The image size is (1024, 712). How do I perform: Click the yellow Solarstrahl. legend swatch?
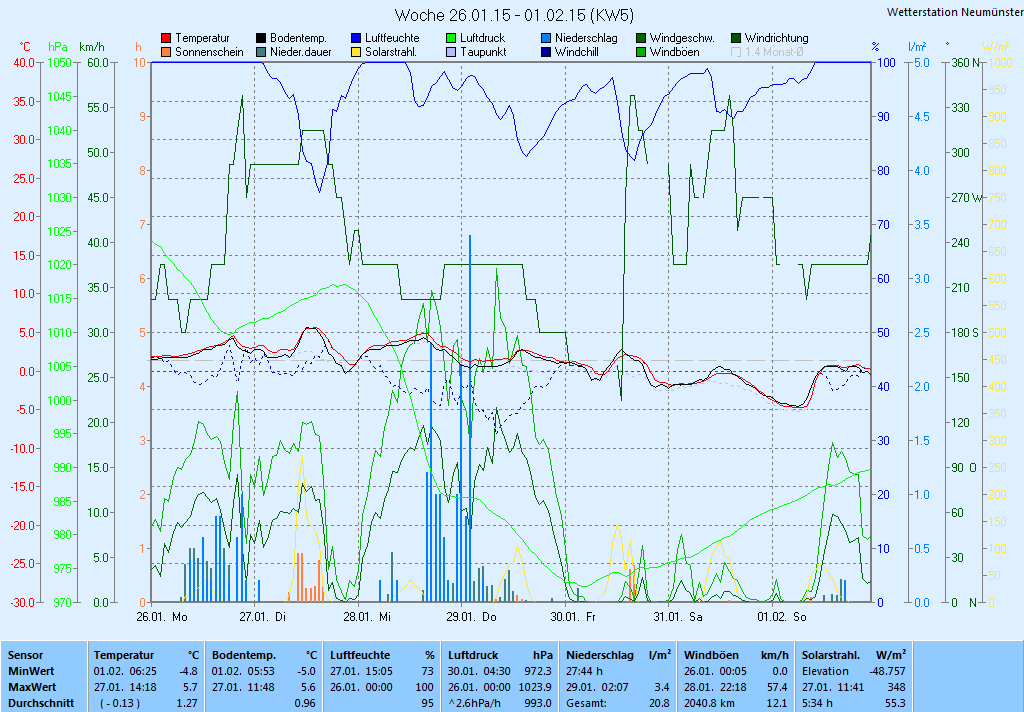pyautogui.click(x=356, y=52)
